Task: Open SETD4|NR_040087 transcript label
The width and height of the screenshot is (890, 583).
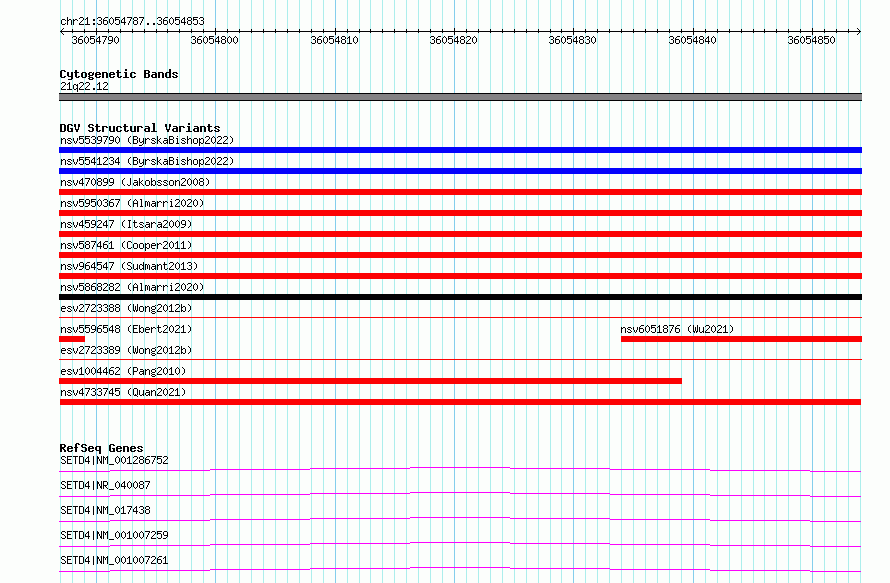Action: click(105, 485)
